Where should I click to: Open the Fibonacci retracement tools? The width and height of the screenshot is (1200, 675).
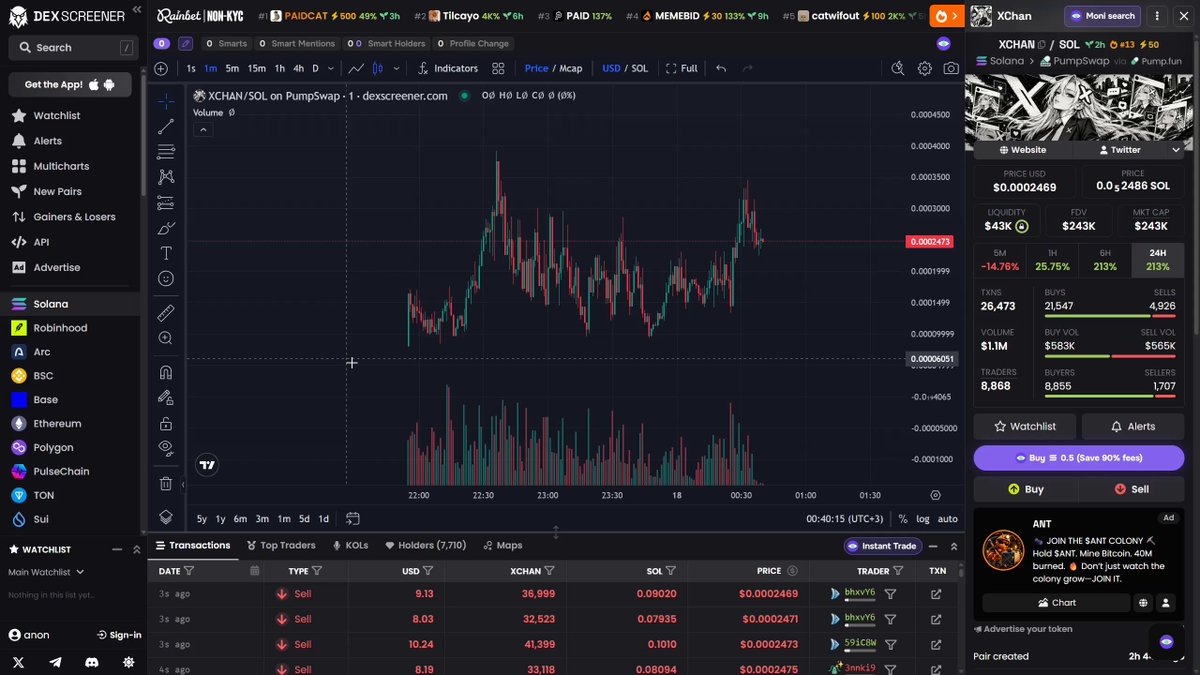[166, 152]
